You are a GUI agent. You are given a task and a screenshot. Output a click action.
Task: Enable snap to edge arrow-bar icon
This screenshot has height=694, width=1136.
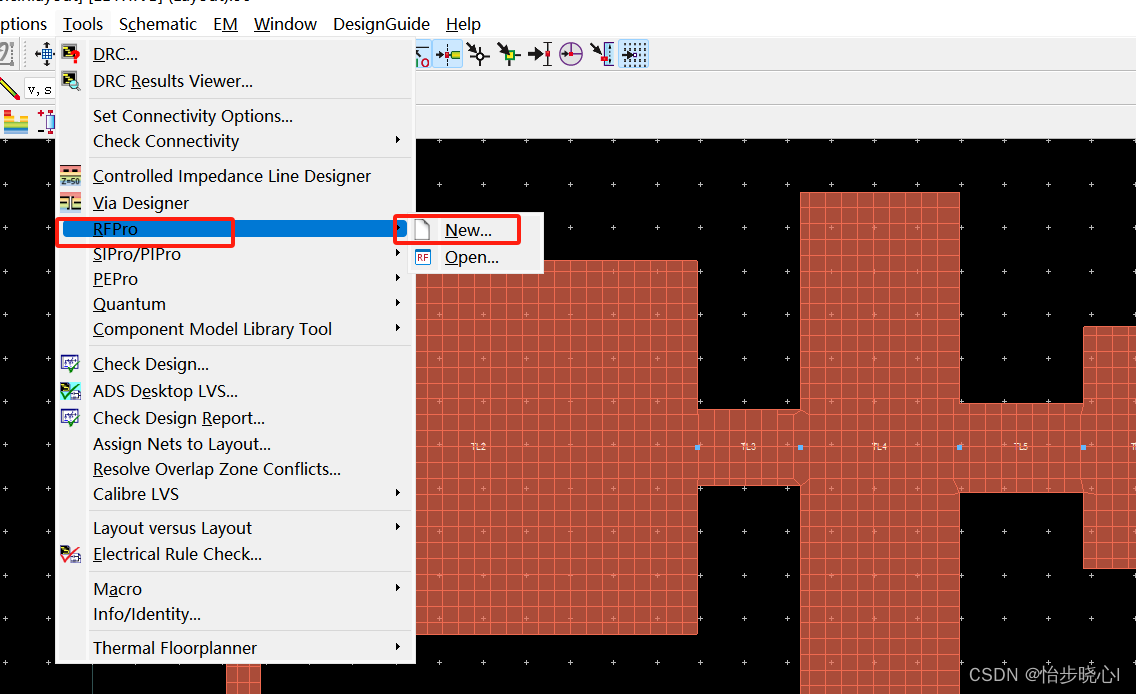coord(540,54)
